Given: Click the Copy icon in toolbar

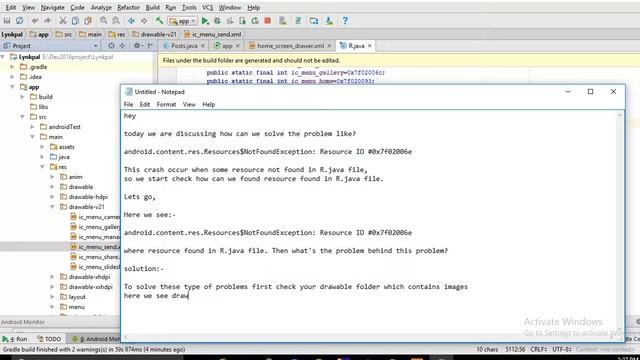Looking at the screenshot, I should coord(75,21).
